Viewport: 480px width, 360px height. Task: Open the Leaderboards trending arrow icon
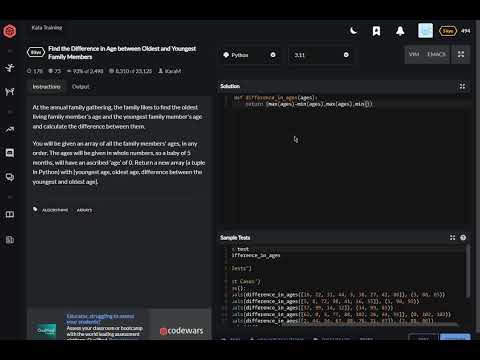click(x=10, y=129)
